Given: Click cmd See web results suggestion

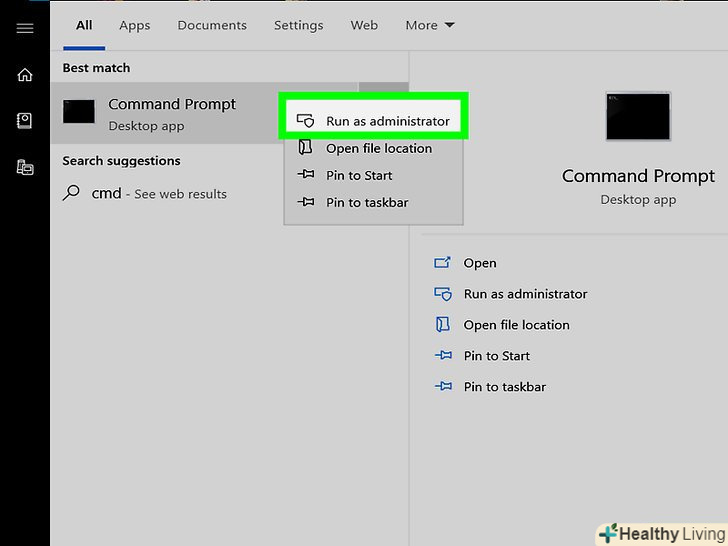Looking at the screenshot, I should pyautogui.click(x=159, y=193).
